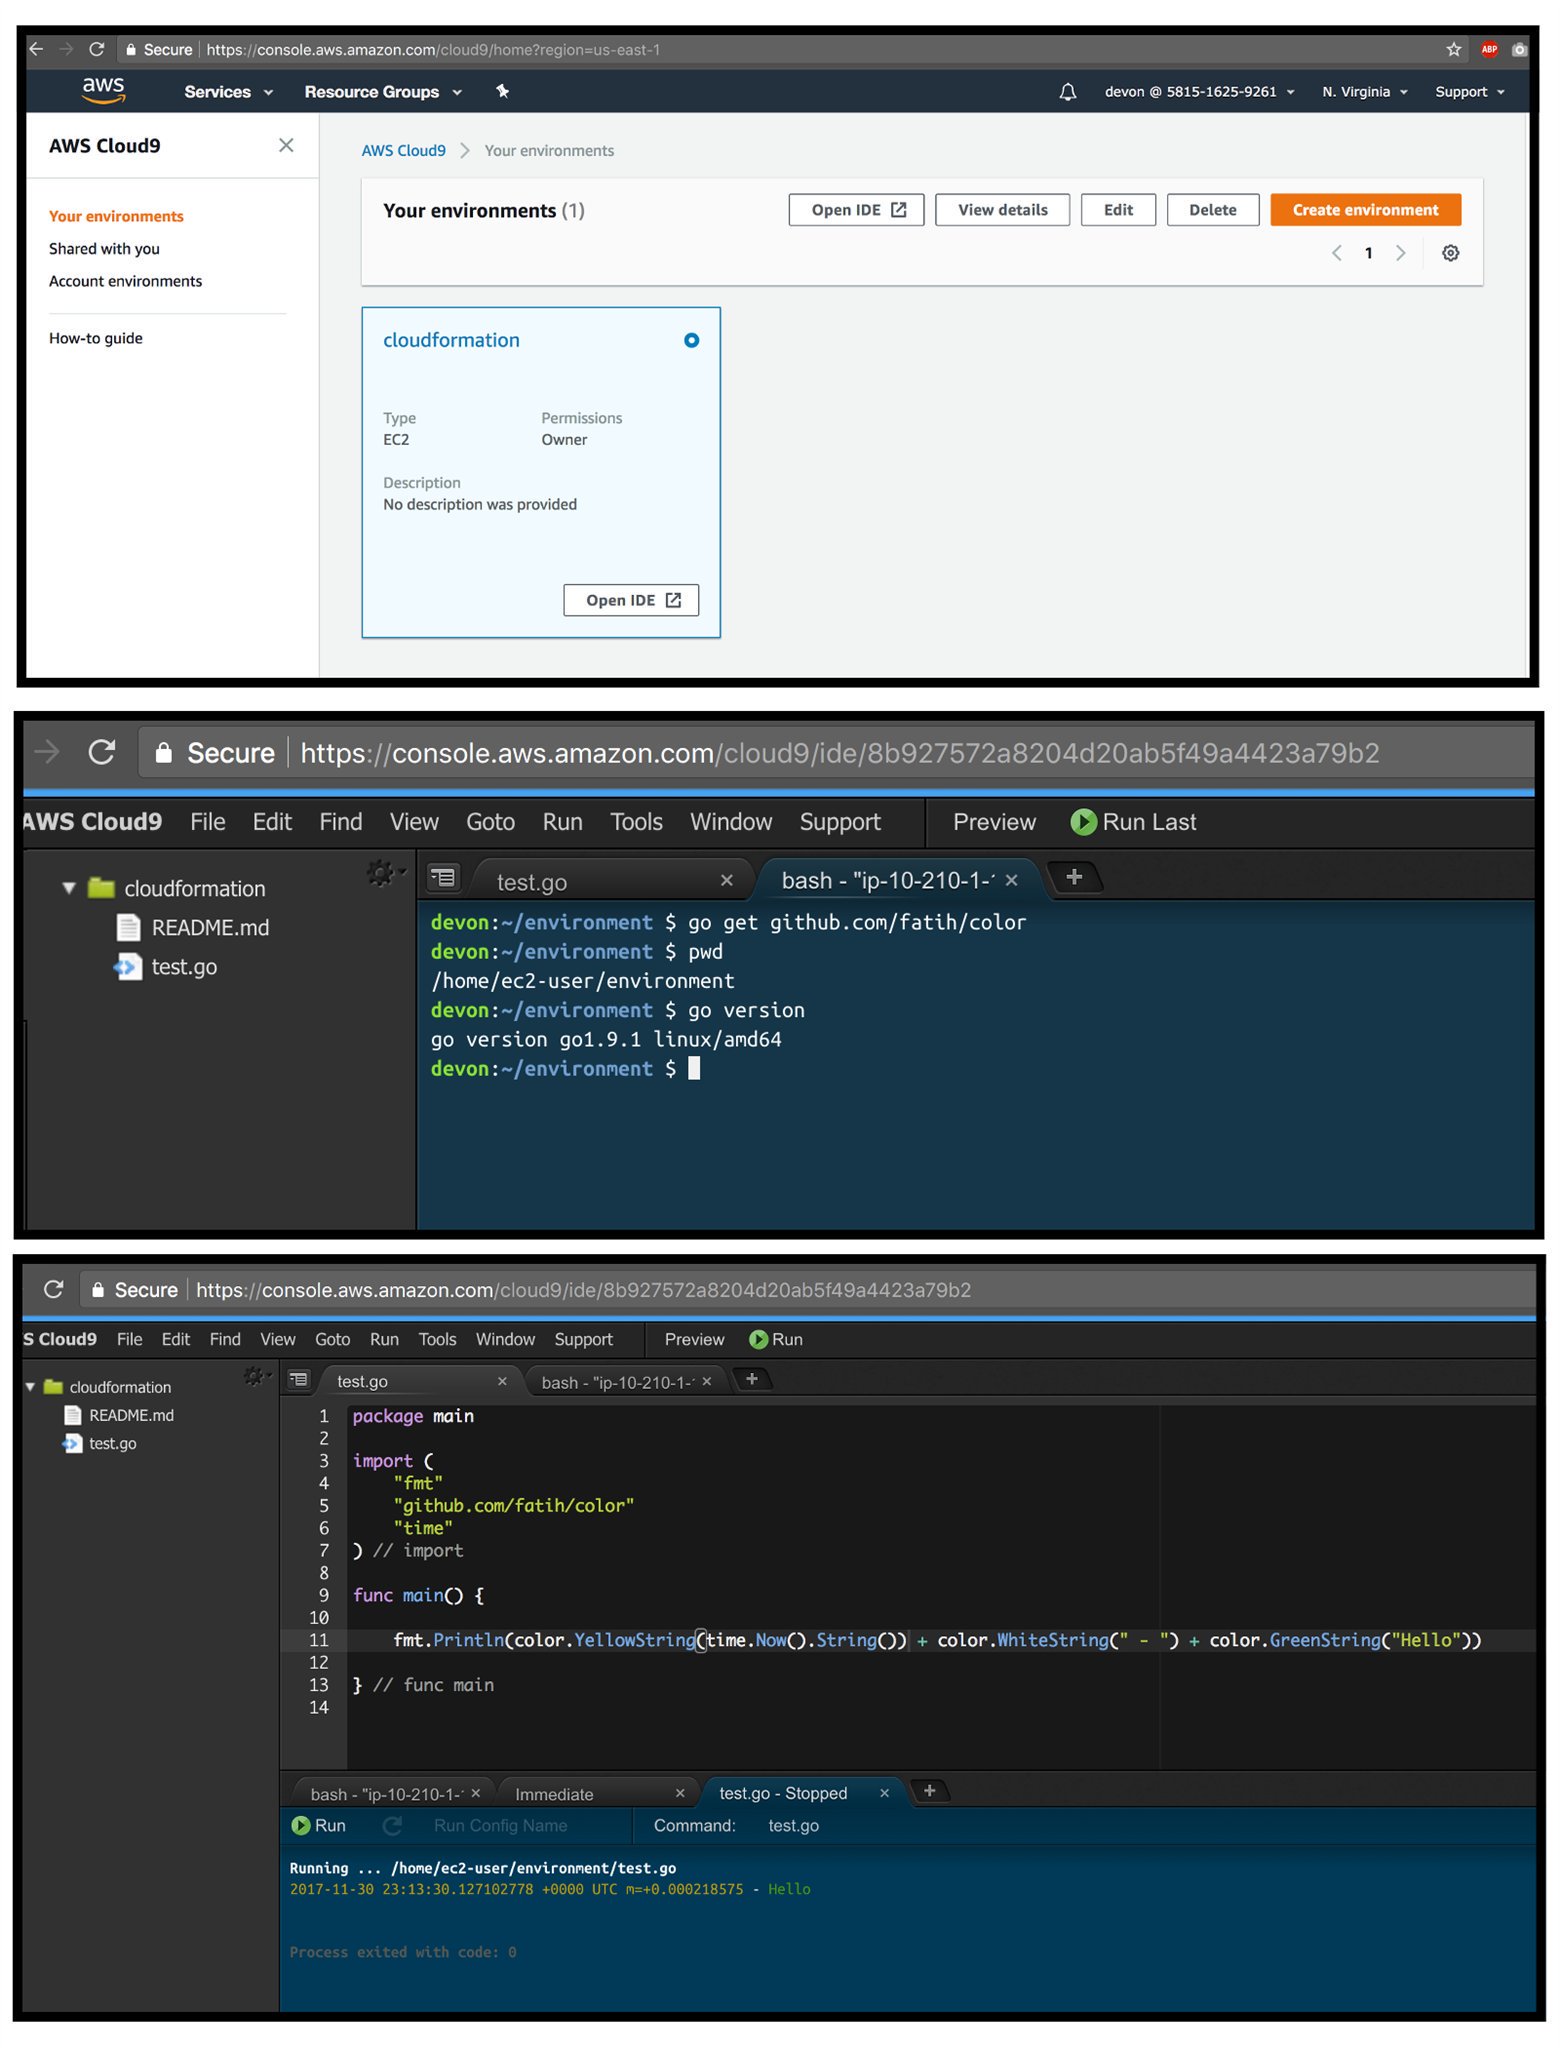Bookmark the AWS console page with the star icon

(x=1453, y=49)
